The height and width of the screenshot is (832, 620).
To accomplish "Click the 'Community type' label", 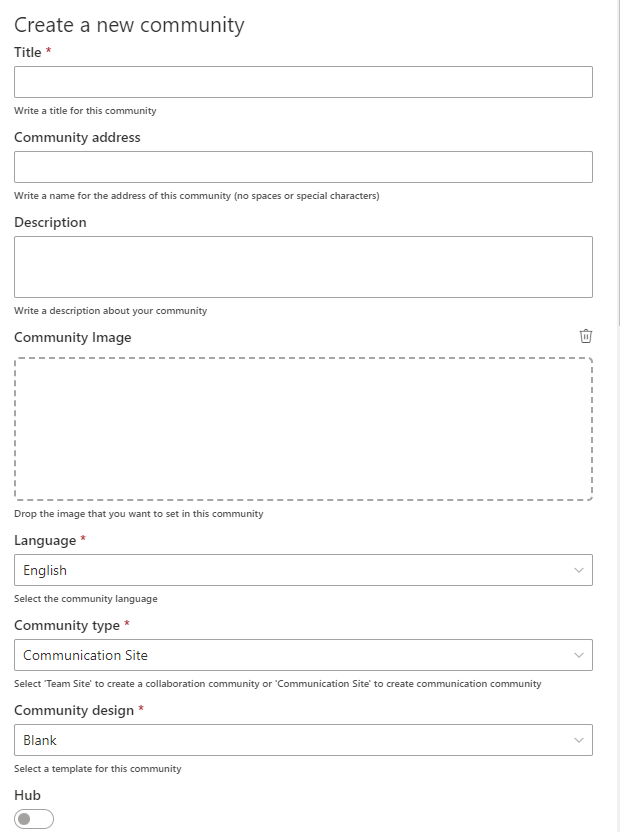I will tap(67, 626).
